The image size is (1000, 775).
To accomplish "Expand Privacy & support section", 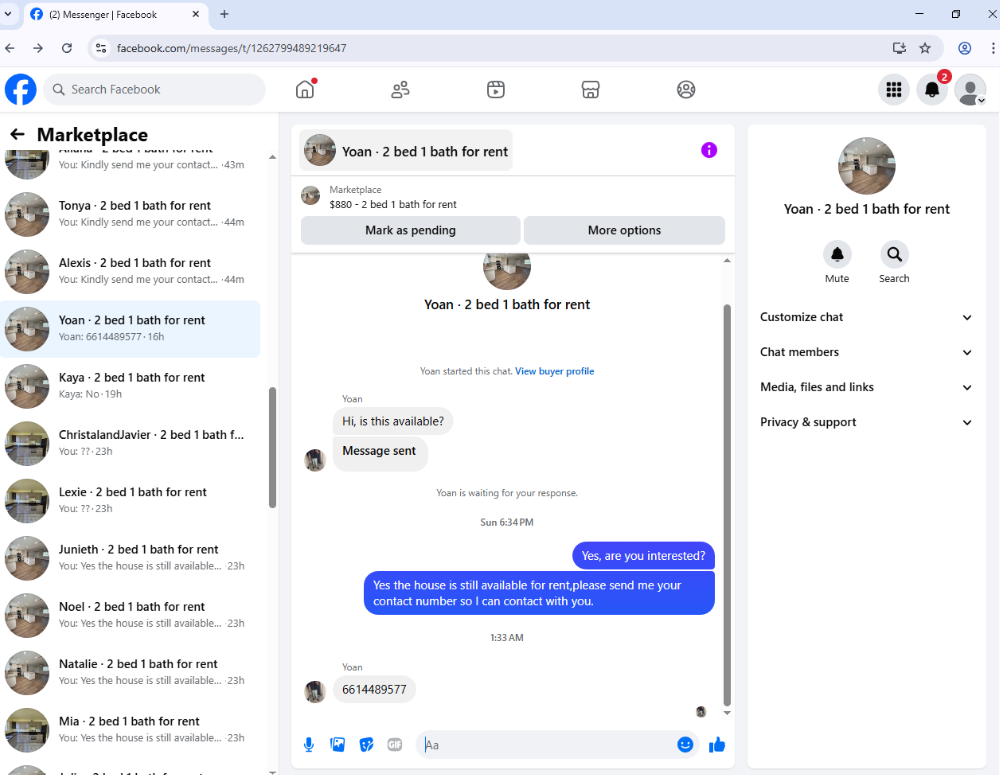I will pyautogui.click(x=865, y=422).
